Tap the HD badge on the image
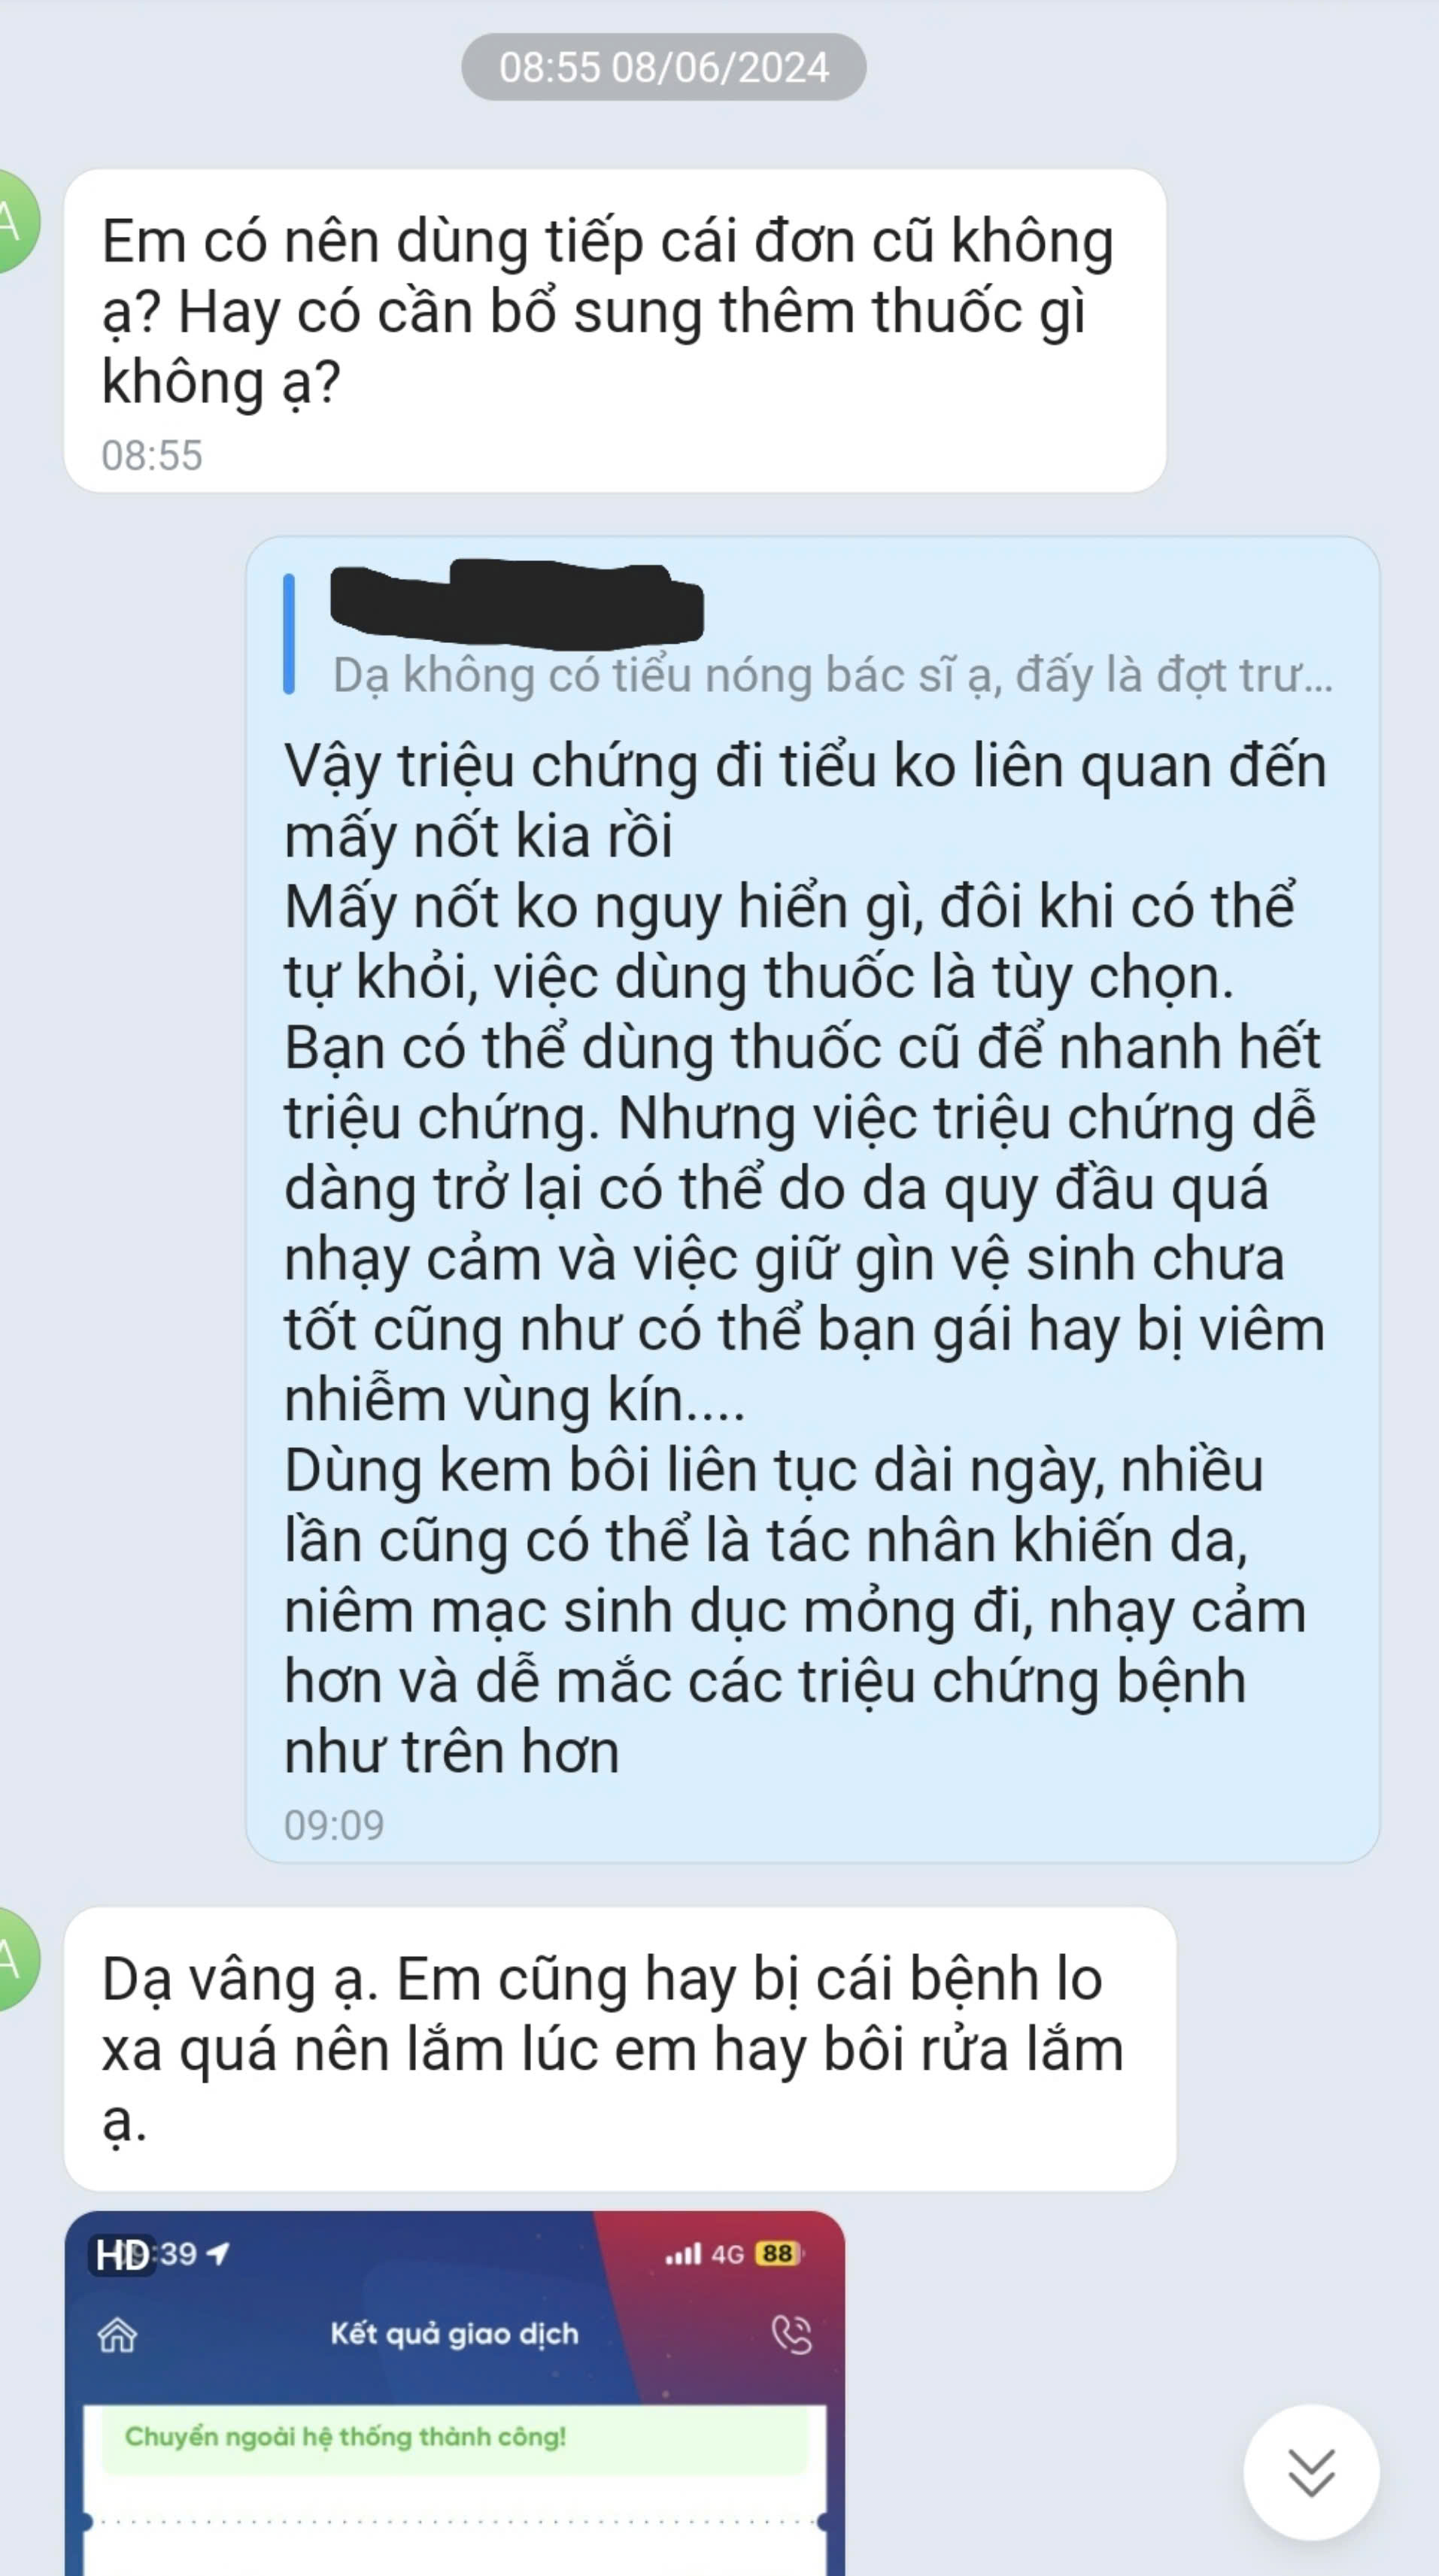The image size is (1439, 2576). (x=122, y=2255)
